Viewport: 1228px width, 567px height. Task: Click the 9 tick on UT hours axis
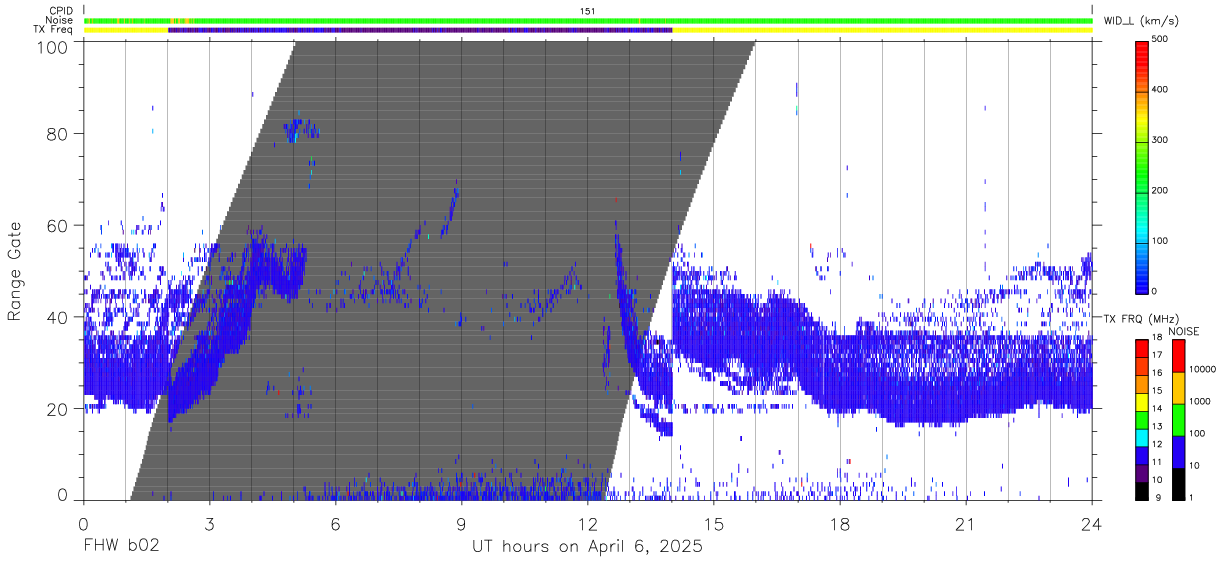click(x=461, y=524)
